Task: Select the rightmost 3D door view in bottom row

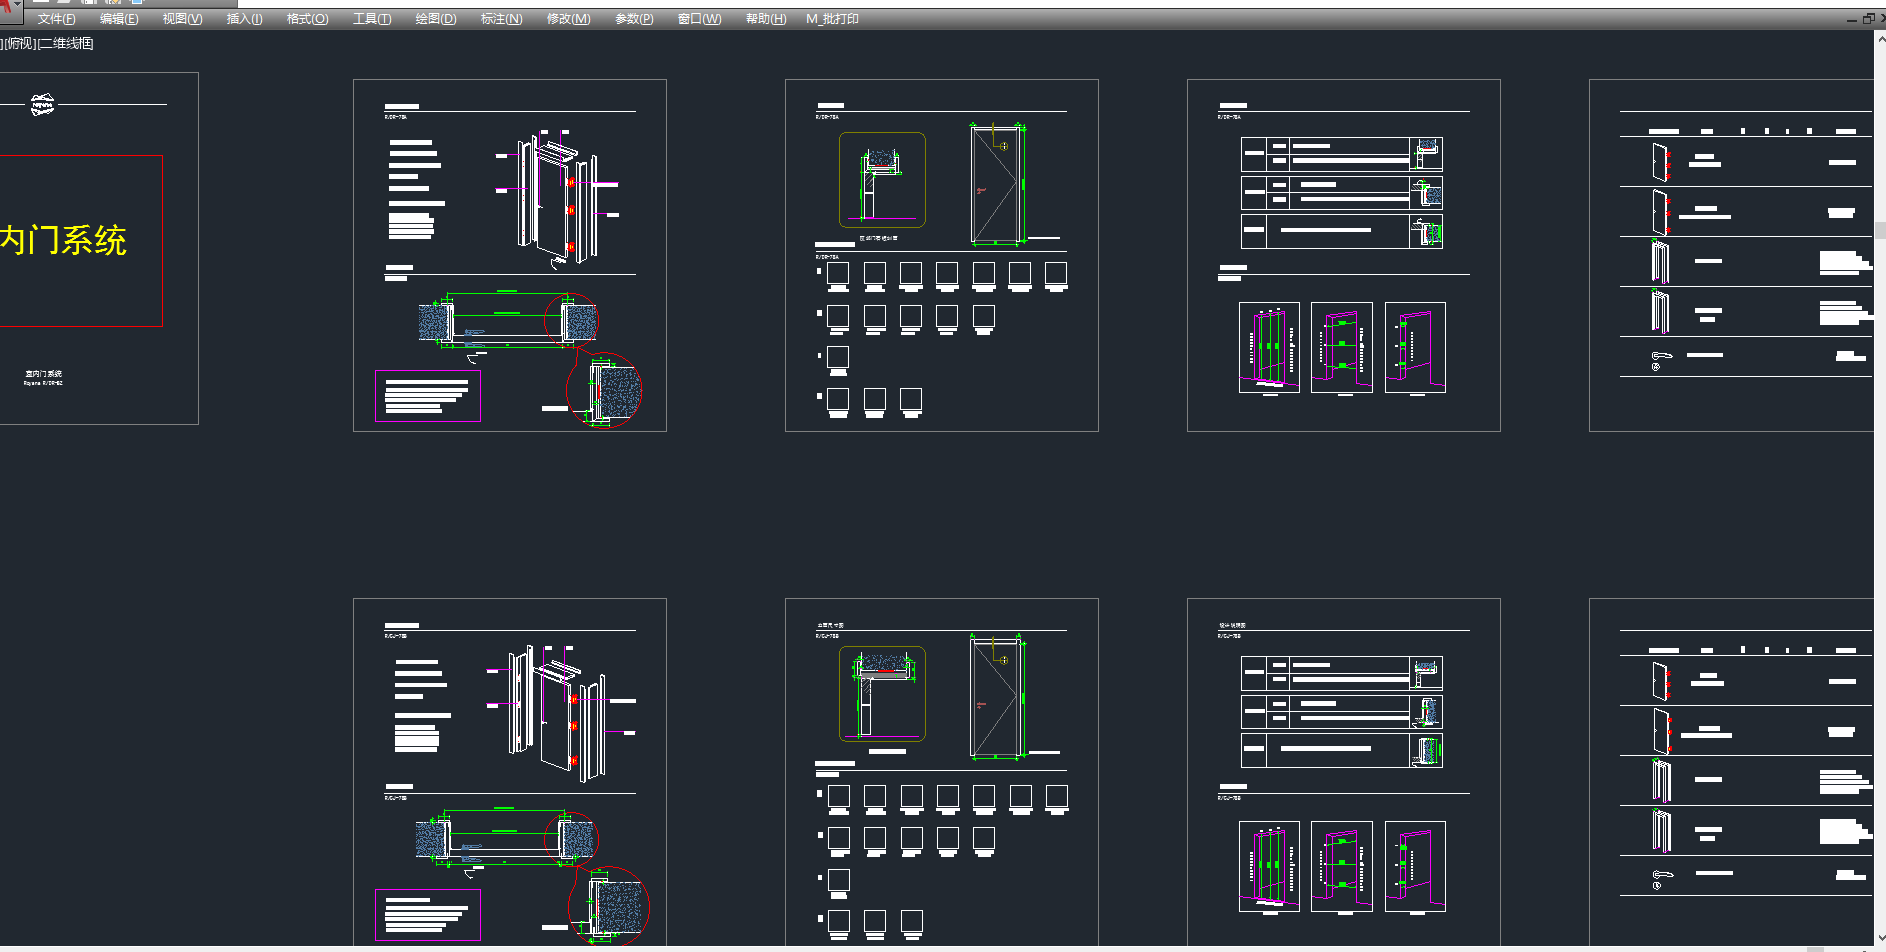Action: click(1415, 866)
